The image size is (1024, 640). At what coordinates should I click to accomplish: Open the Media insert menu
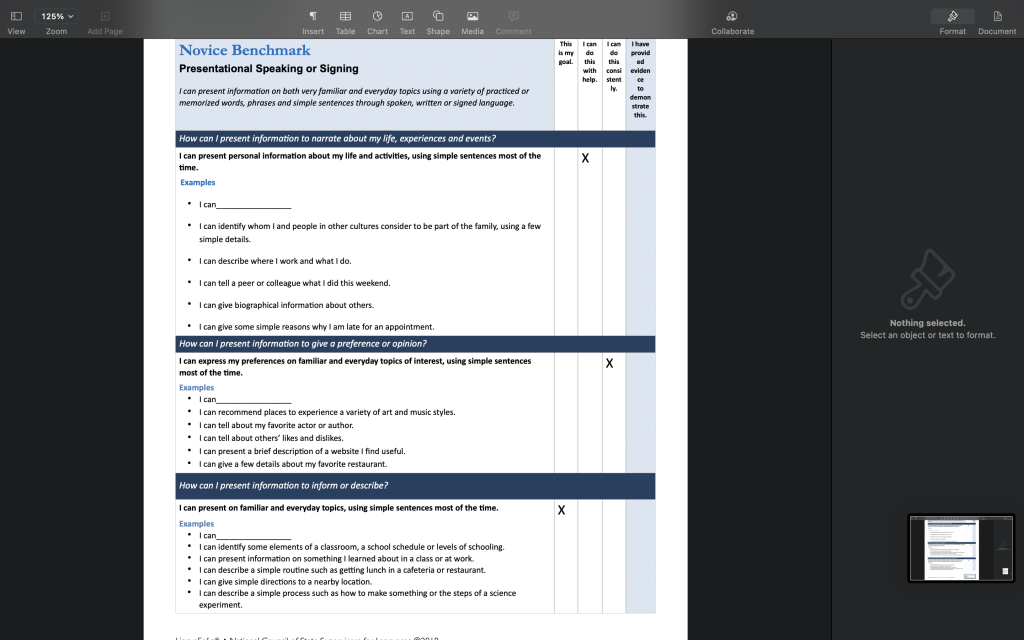(x=472, y=17)
